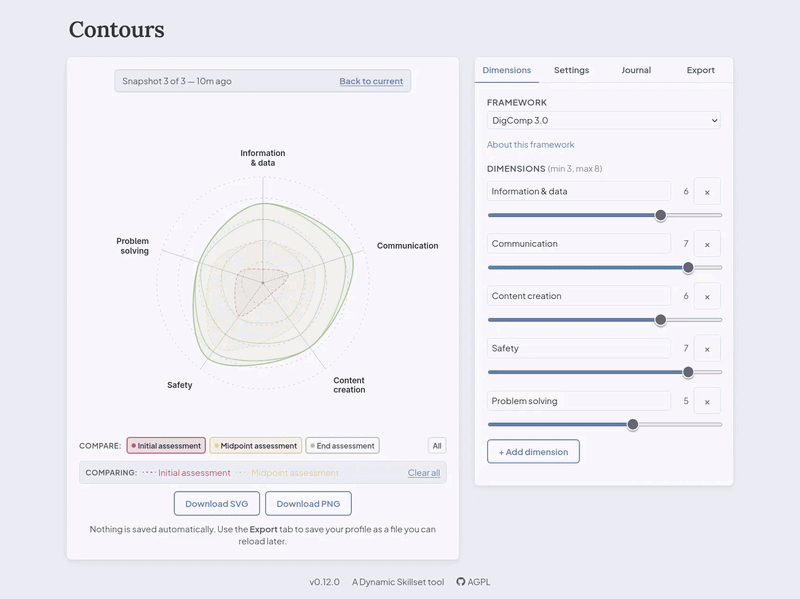Open the Journal tab

(637, 70)
